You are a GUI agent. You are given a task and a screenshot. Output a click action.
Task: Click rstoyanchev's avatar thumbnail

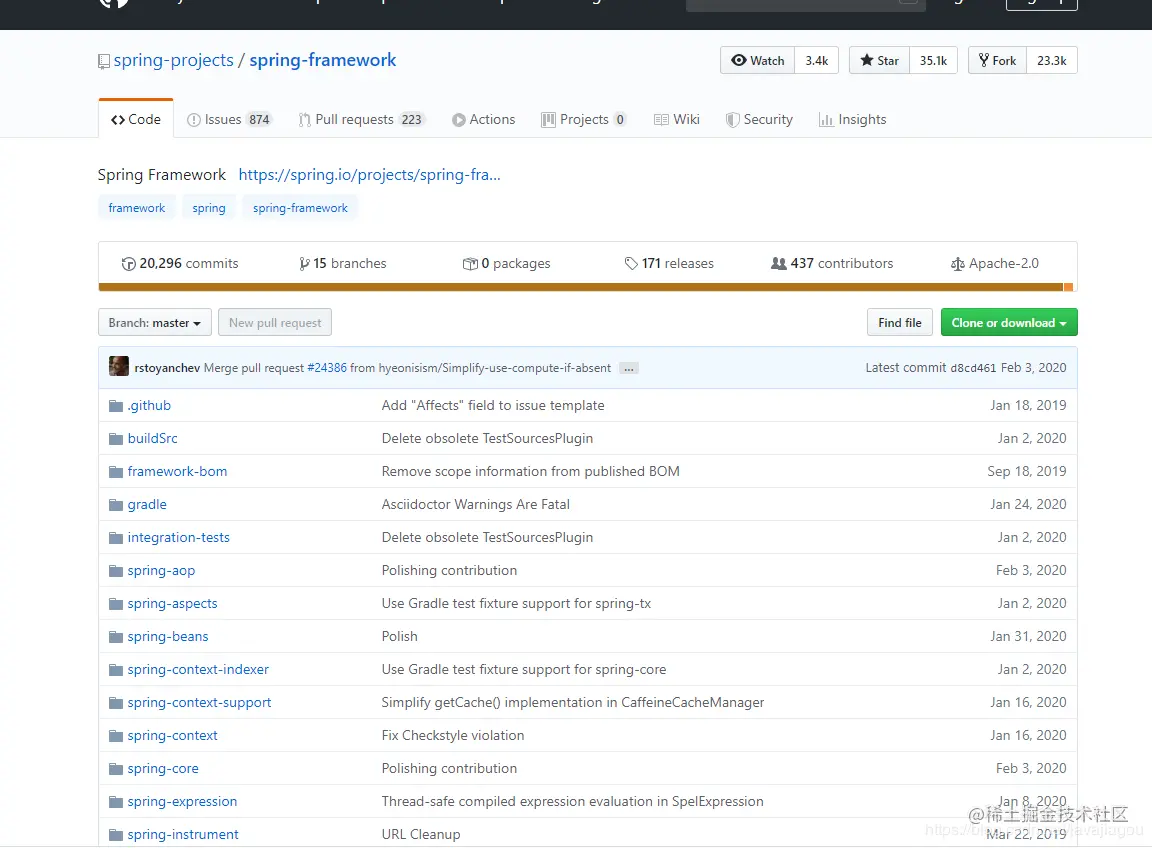(x=119, y=366)
